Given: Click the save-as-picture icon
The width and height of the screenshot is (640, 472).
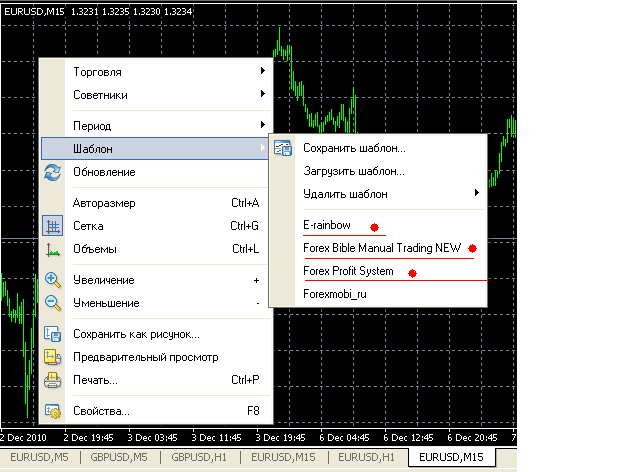Looking at the screenshot, I should click(x=53, y=334).
